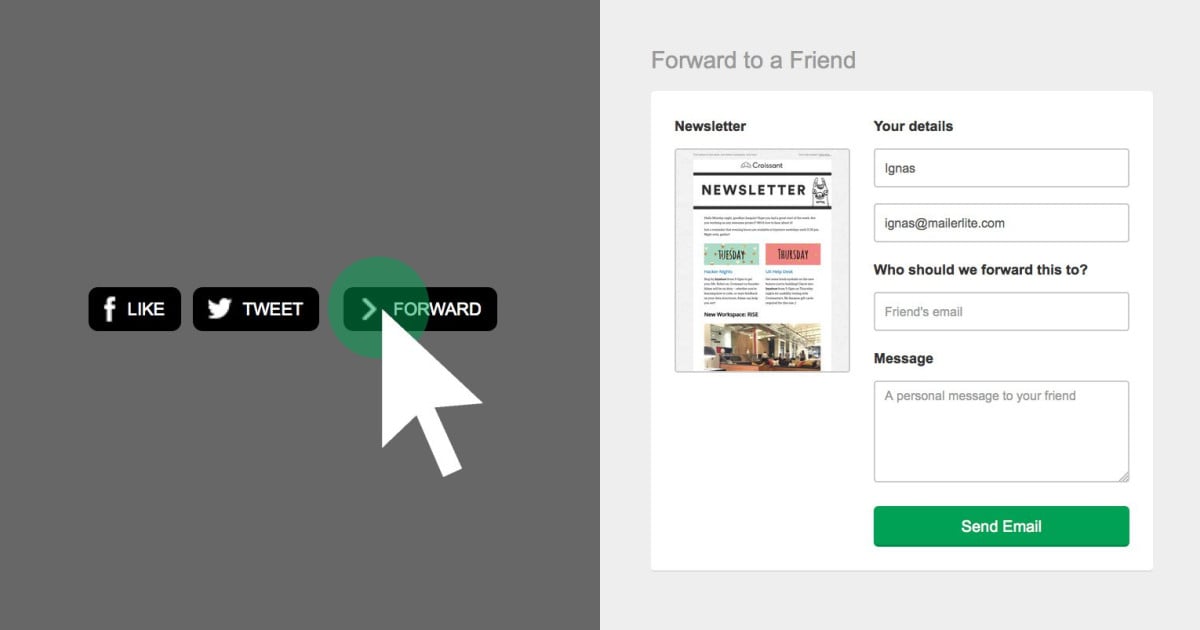Open the UX Help Desk link

tap(780, 272)
